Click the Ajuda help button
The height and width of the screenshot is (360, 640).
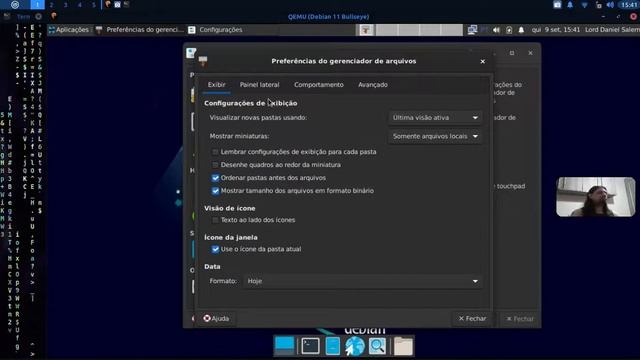point(216,318)
